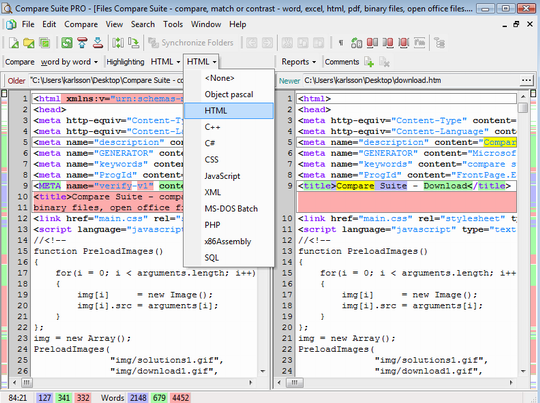
Task: Open the Compare menu
Action: coord(81,24)
